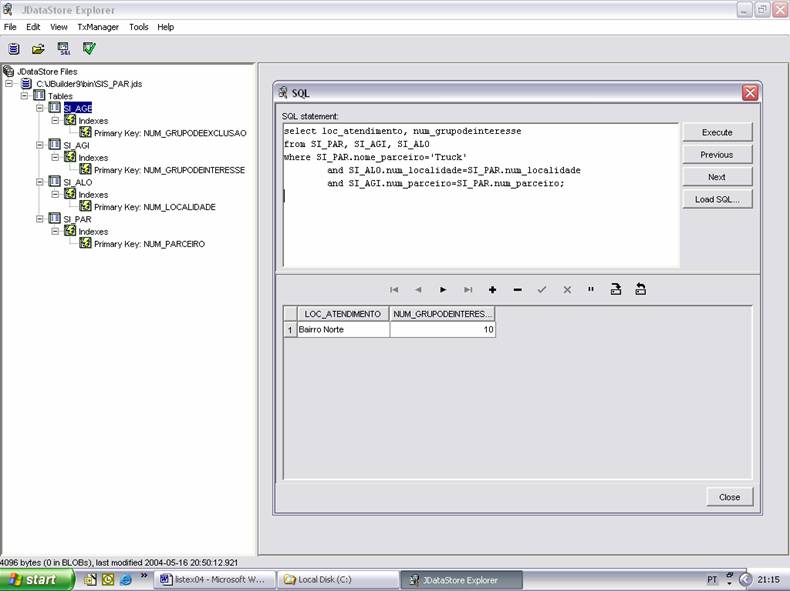
Task: Click the Previous button
Action: tap(717, 155)
